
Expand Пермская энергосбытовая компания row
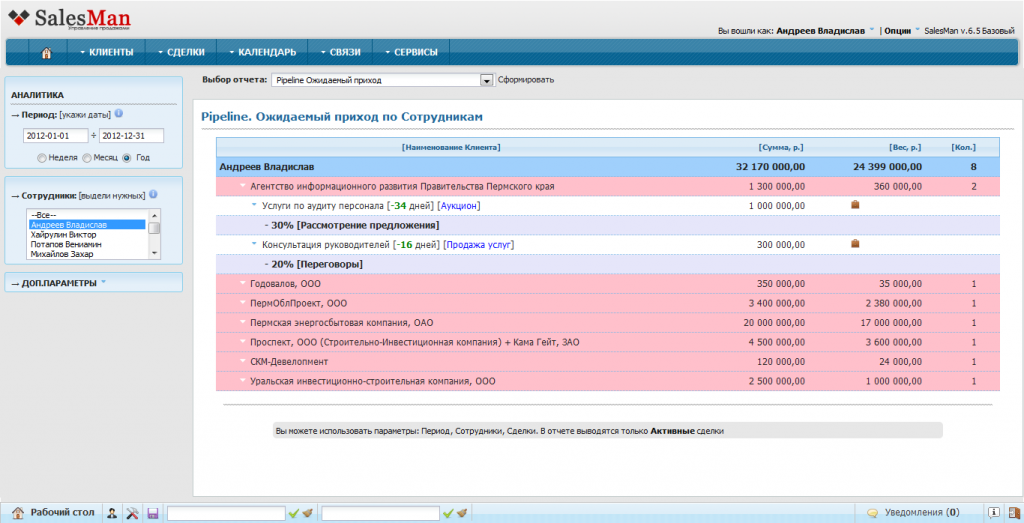click(244, 323)
